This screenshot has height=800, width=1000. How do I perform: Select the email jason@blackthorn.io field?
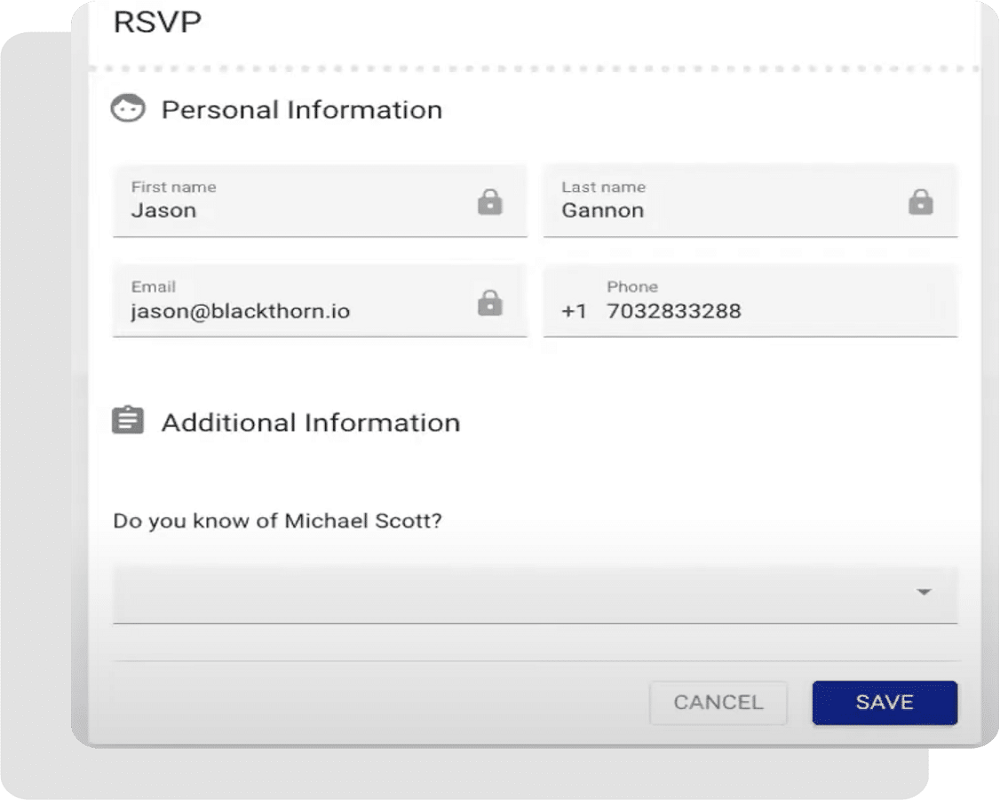(320, 300)
